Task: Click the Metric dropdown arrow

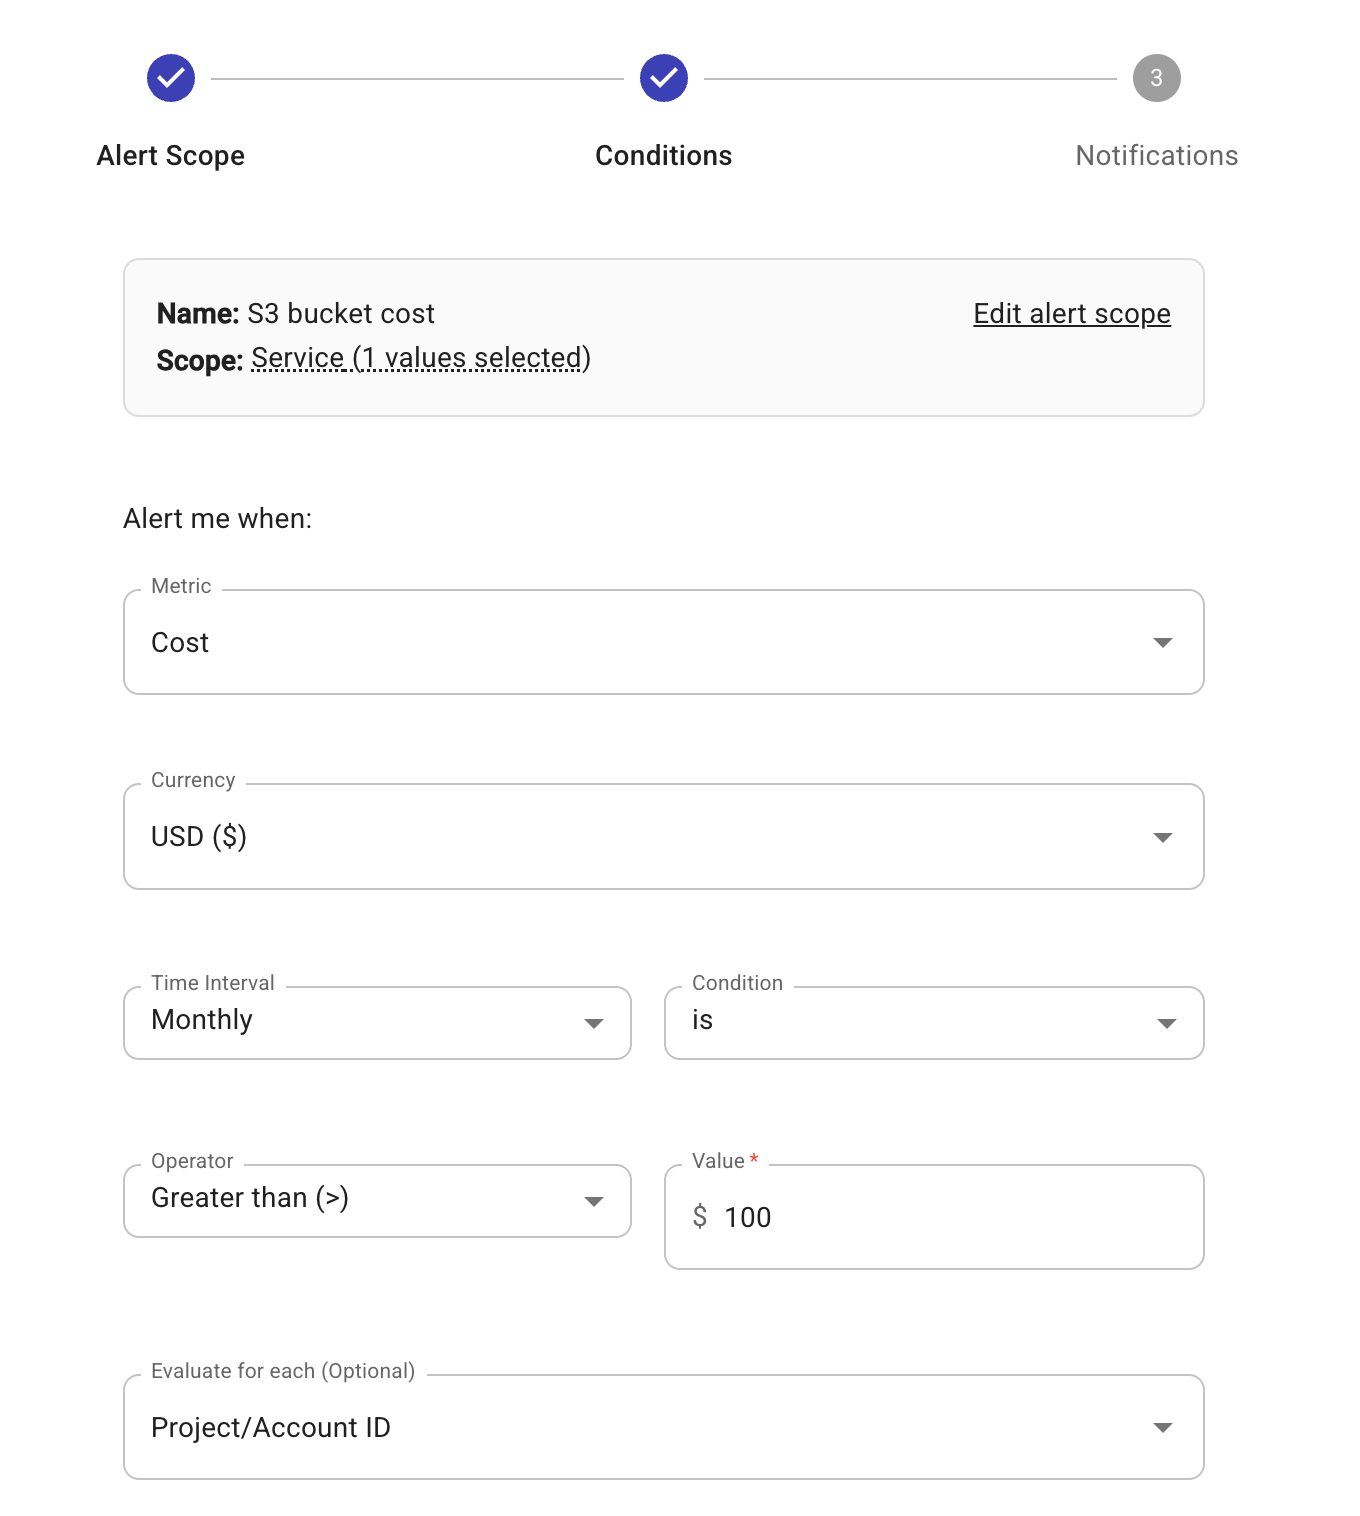Action: click(x=1163, y=642)
